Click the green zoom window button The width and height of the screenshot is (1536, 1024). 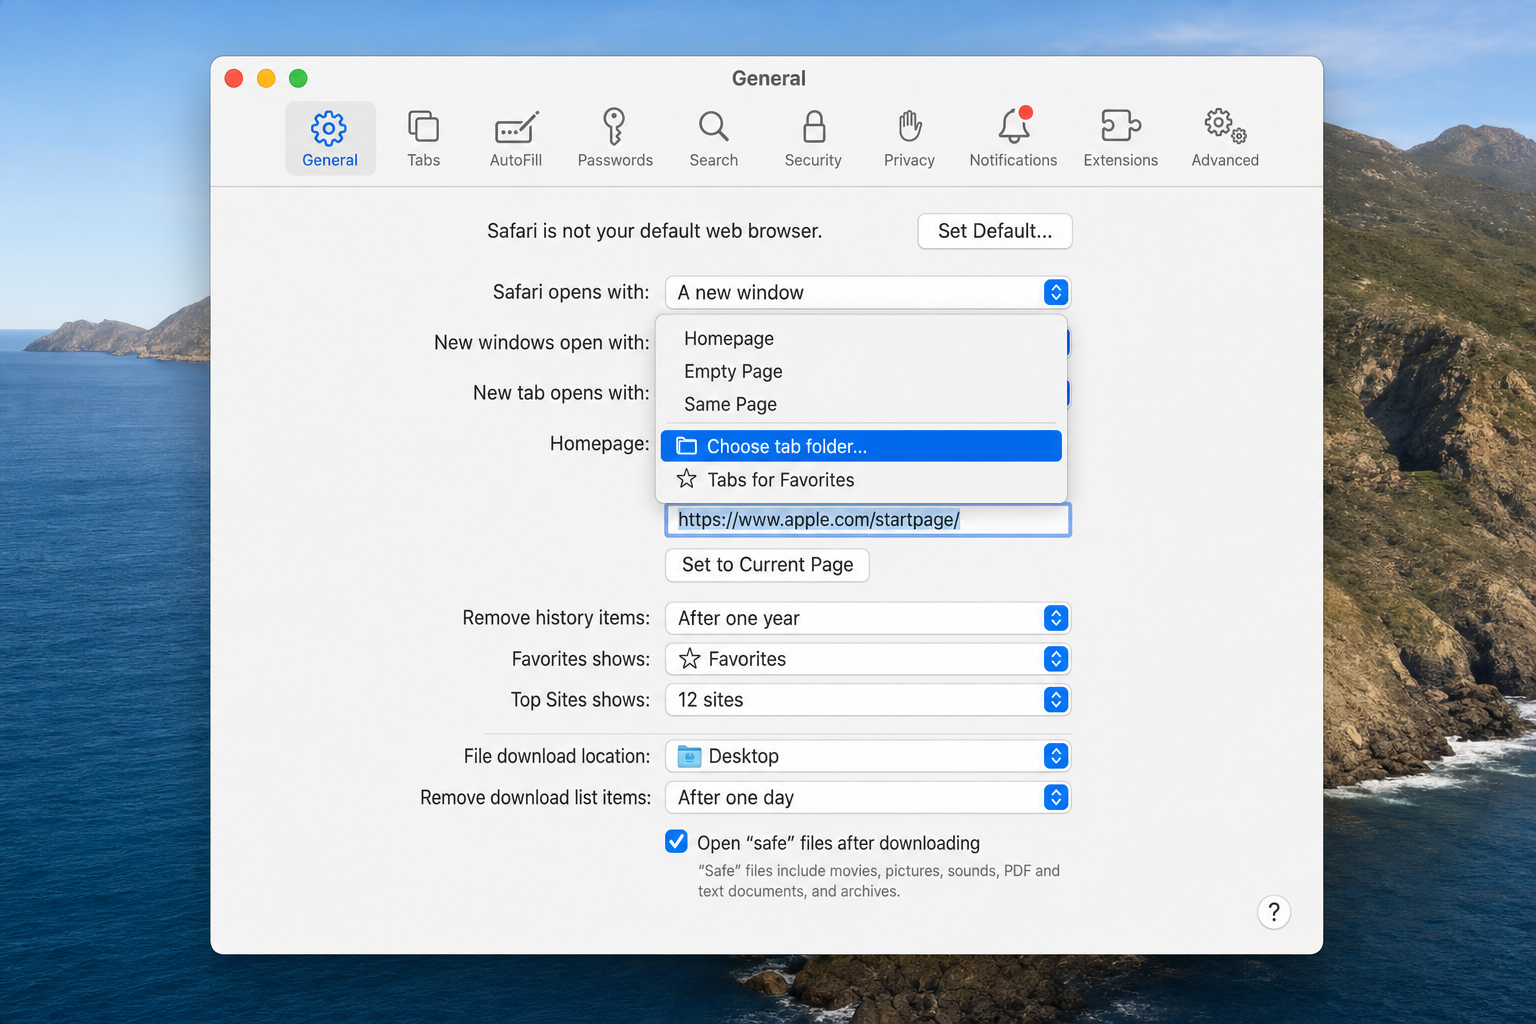click(298, 78)
